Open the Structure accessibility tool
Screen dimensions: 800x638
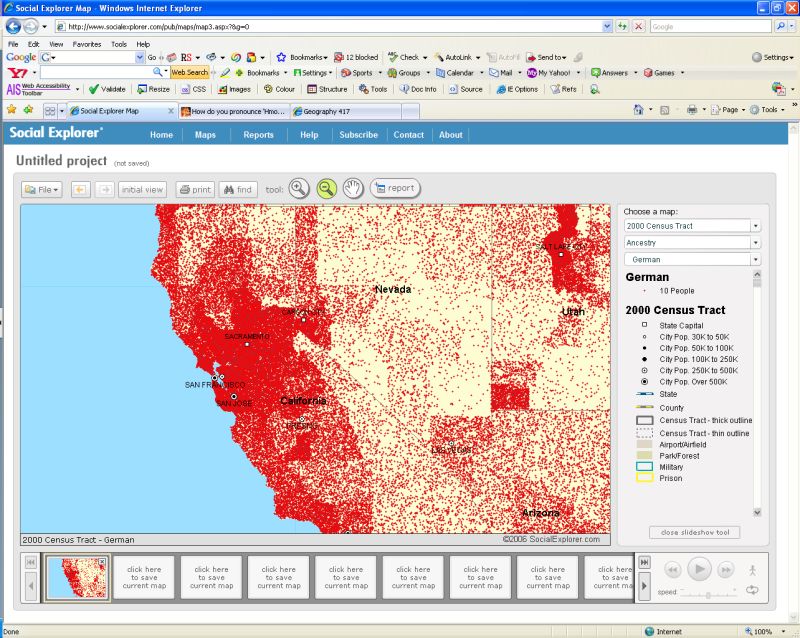(x=327, y=89)
